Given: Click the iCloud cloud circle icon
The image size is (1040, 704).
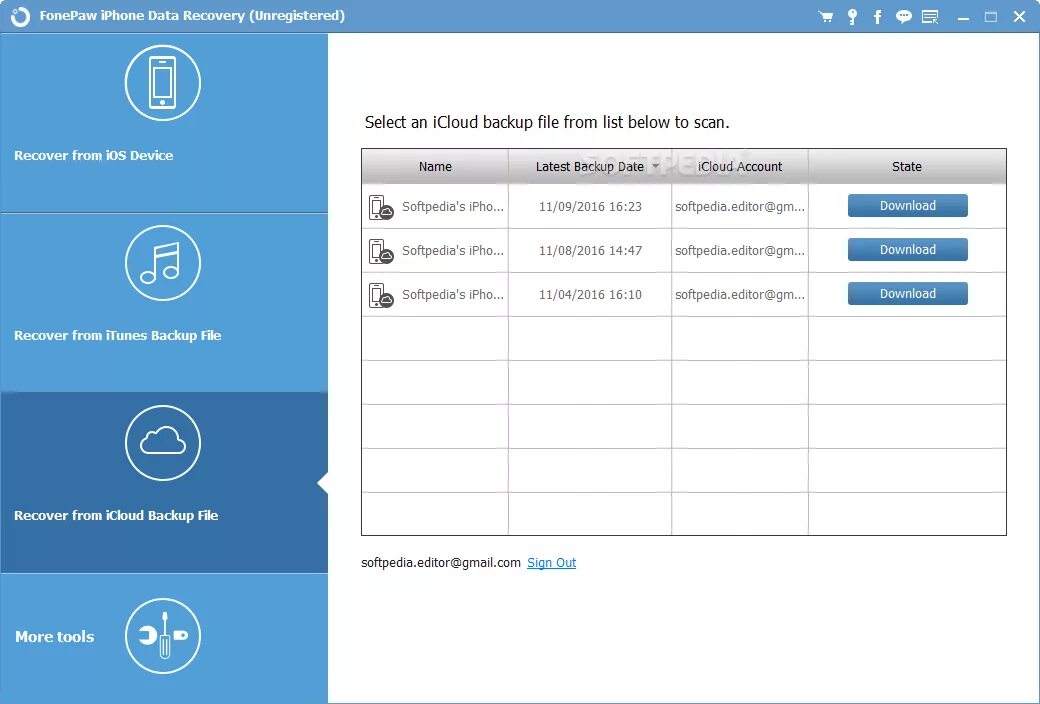Looking at the screenshot, I should tap(162, 443).
